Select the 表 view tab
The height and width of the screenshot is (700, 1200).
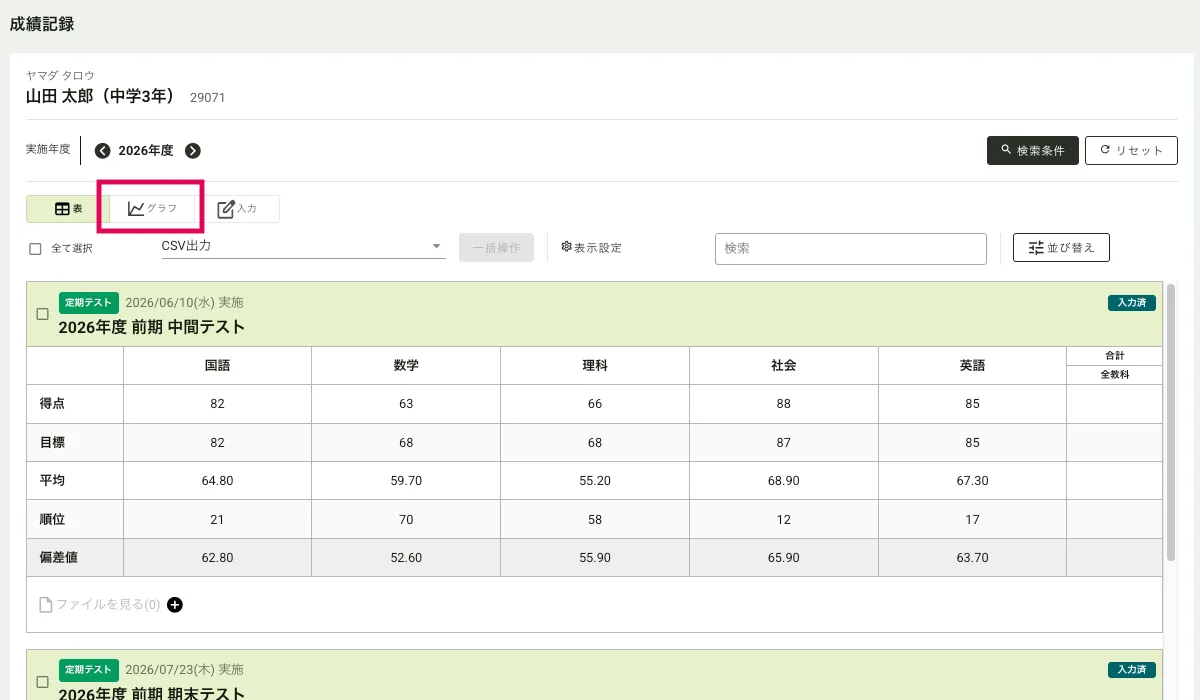click(68, 209)
